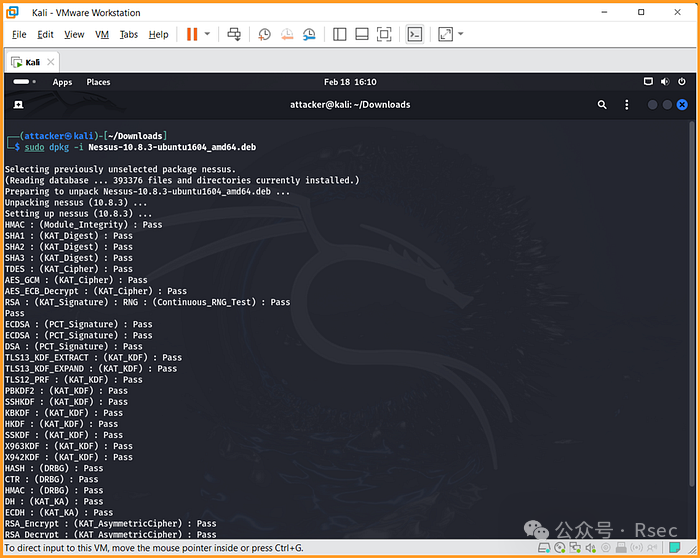Open the Places menu in Kali

point(98,82)
